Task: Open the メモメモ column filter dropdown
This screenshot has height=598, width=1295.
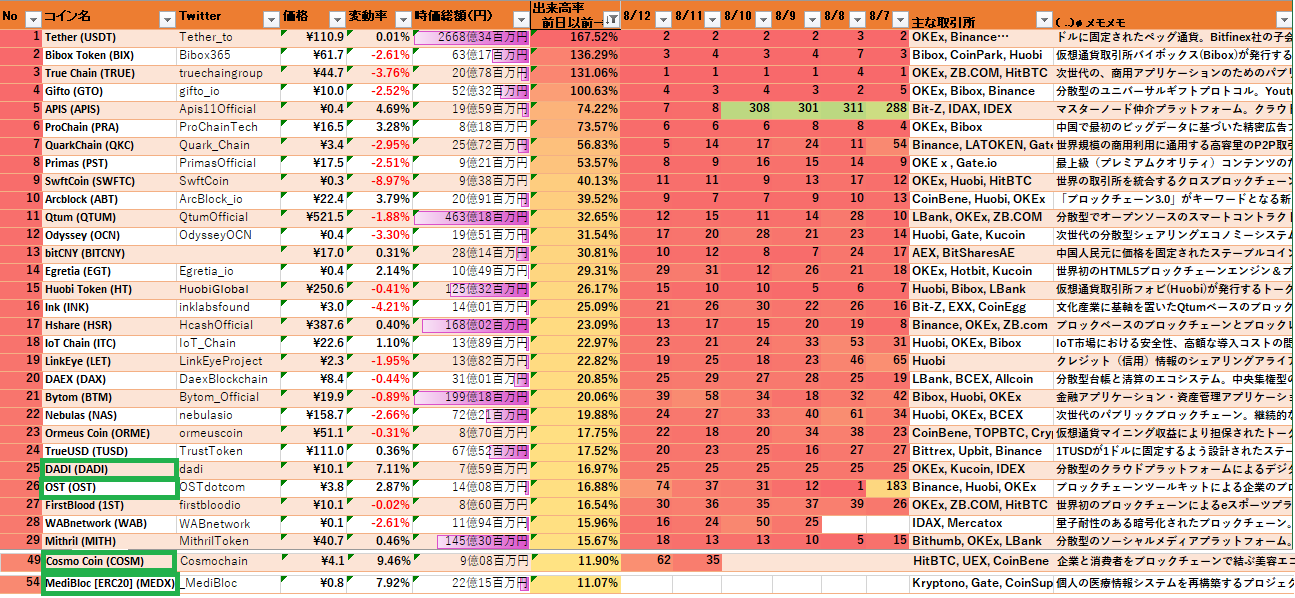Action: (x=1283, y=18)
